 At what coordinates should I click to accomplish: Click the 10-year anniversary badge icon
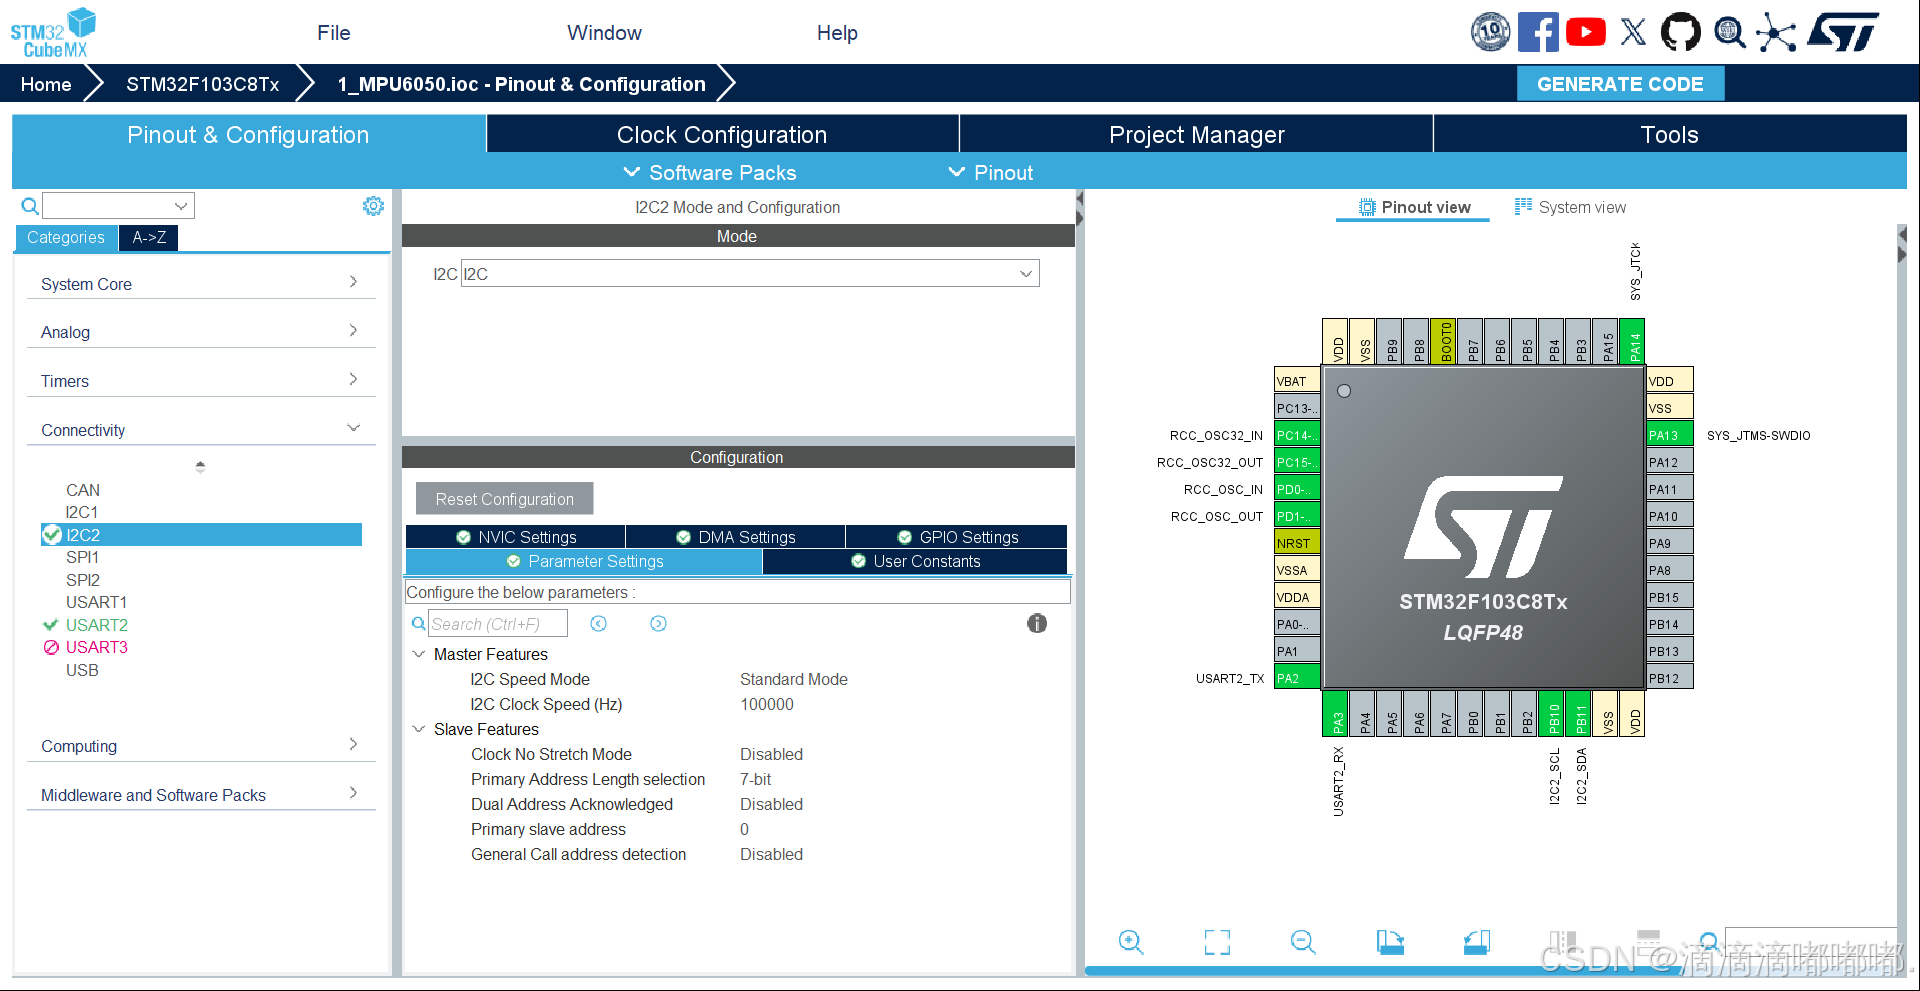click(x=1490, y=32)
